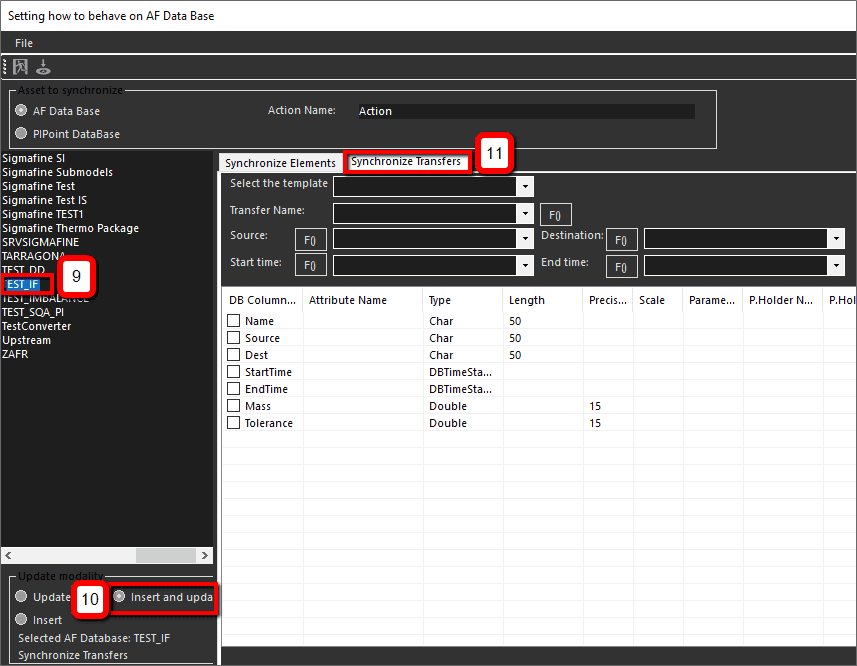Viewport: 857px width, 666px height.
Task: Open the Select the template dropdown
Action: click(x=525, y=186)
